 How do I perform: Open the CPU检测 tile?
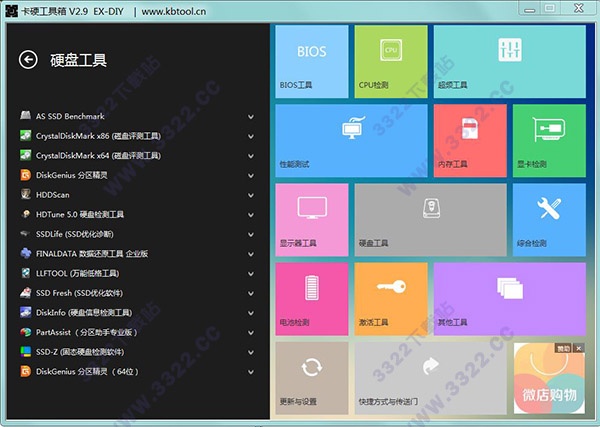tap(391, 62)
